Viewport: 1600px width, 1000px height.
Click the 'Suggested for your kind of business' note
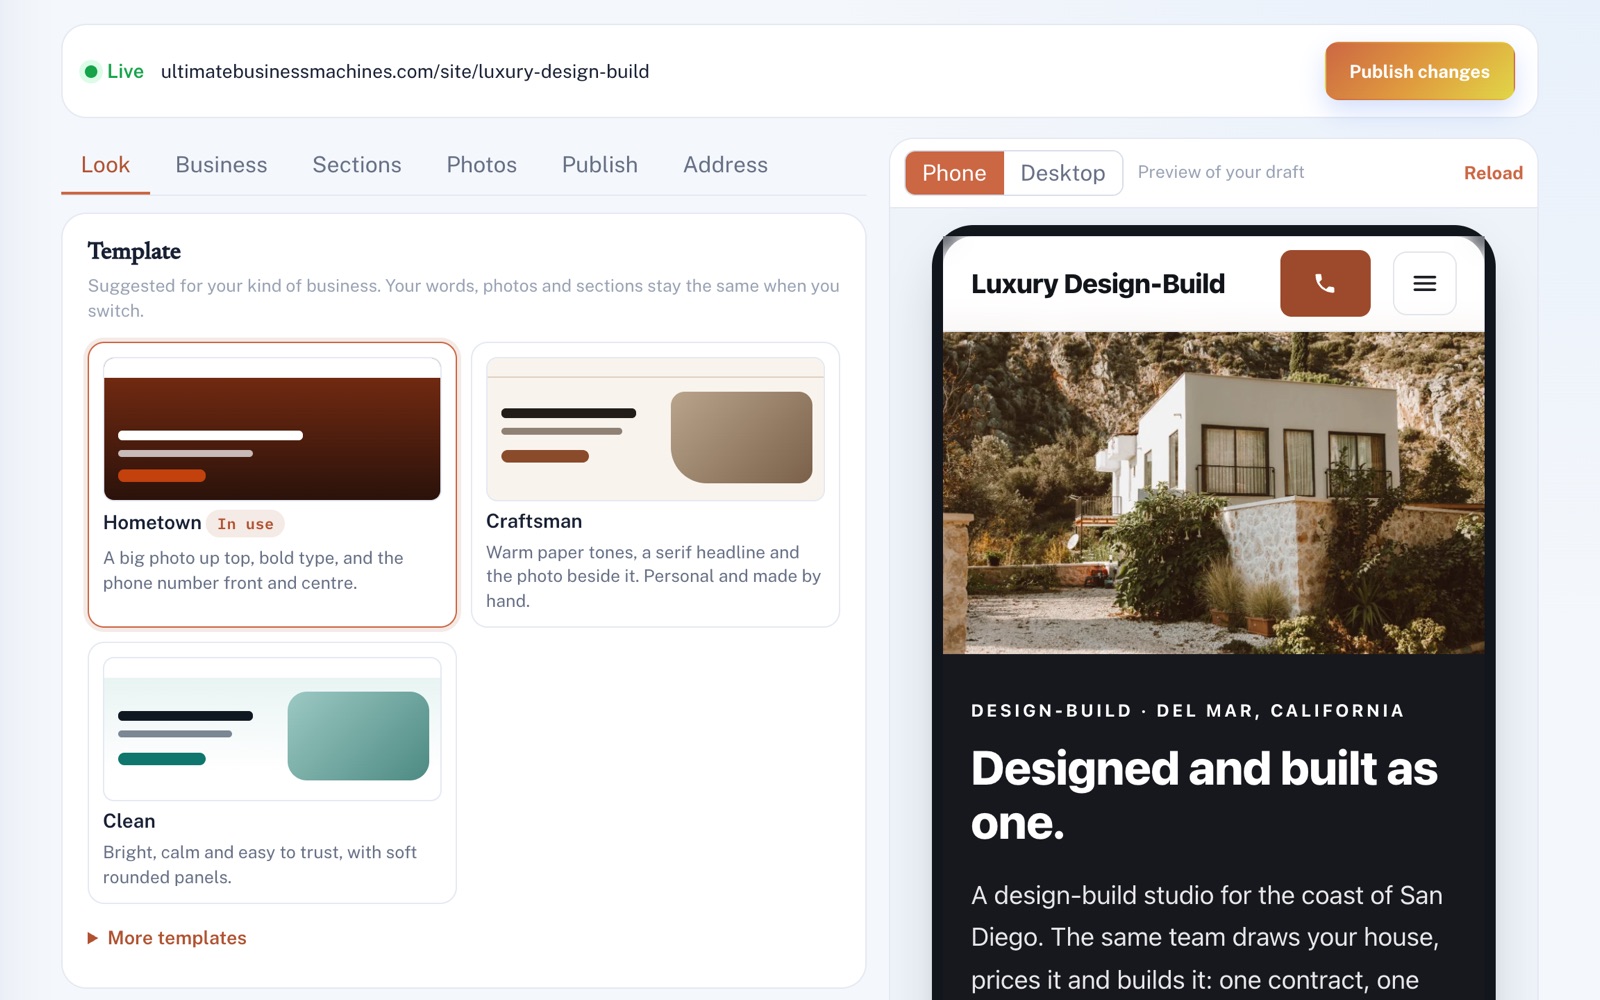click(464, 298)
